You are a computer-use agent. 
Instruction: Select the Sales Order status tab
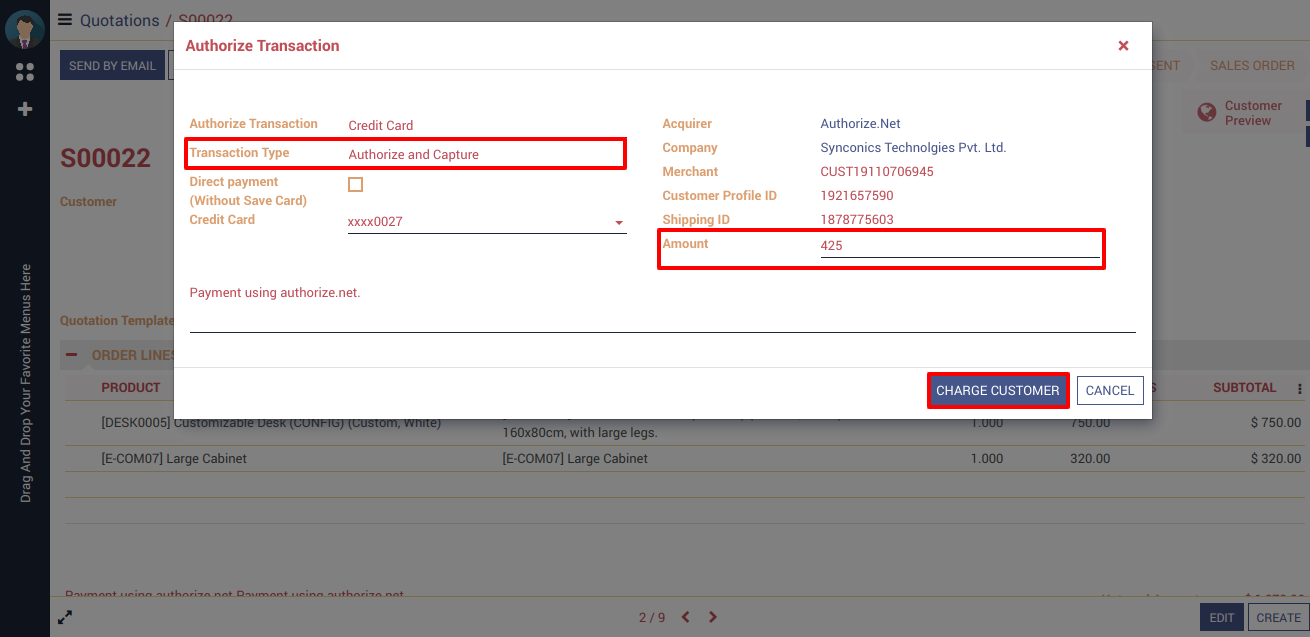[x=1252, y=66]
